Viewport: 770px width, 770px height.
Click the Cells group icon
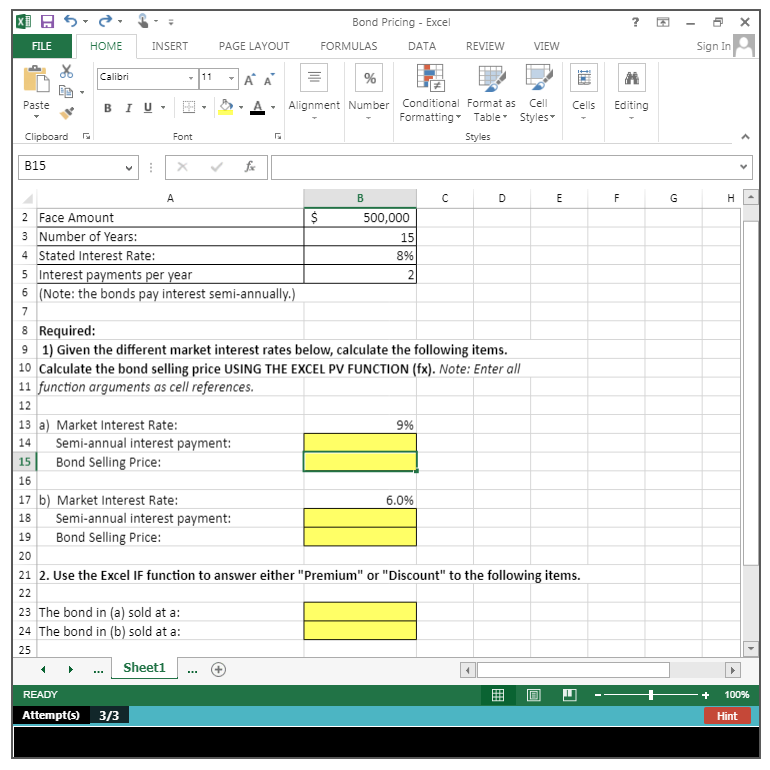point(584,78)
